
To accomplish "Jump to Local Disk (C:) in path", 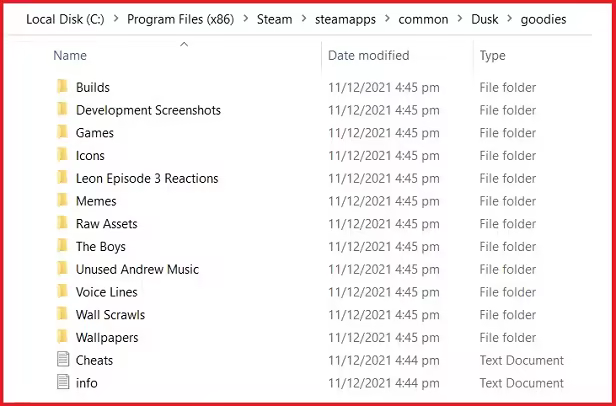I will [x=68, y=18].
